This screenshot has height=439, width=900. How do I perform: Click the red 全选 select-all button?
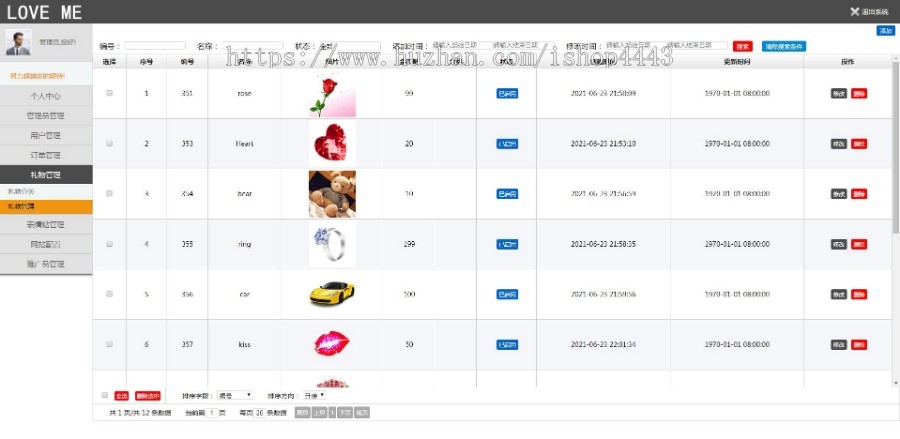tap(121, 396)
